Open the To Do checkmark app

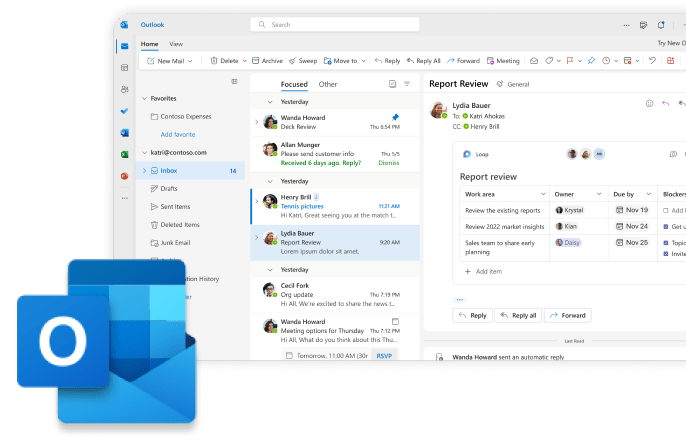125,111
